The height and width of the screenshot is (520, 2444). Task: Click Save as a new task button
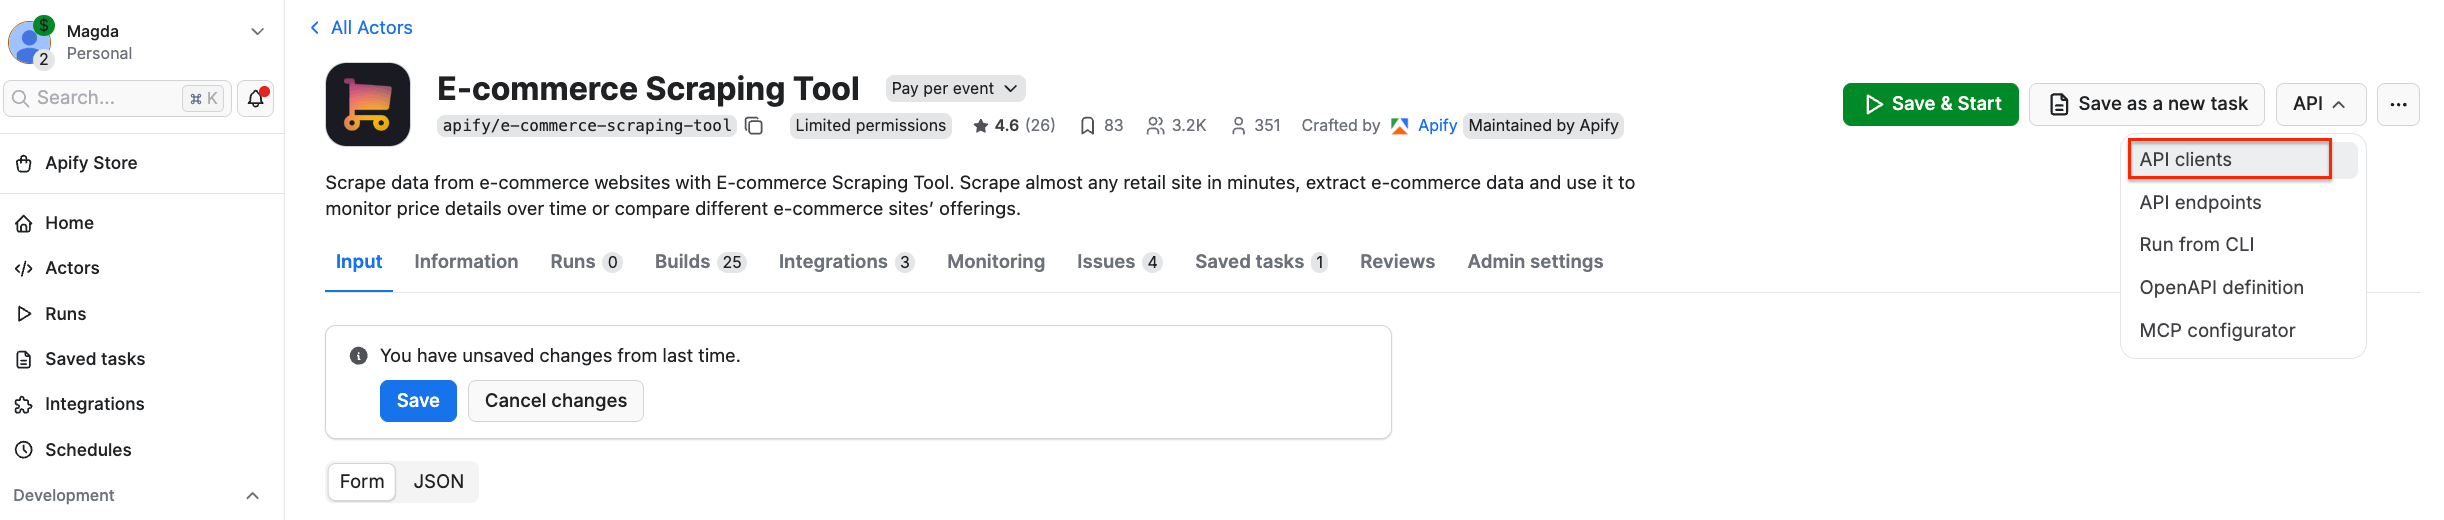point(2147,104)
